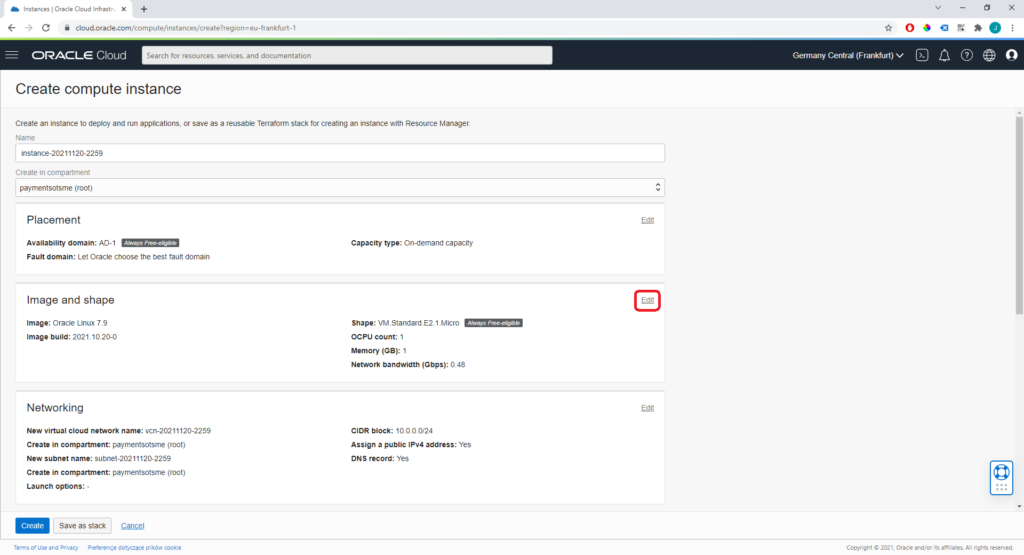View site info via the lock icon
The height and width of the screenshot is (555, 1024).
tap(67, 28)
